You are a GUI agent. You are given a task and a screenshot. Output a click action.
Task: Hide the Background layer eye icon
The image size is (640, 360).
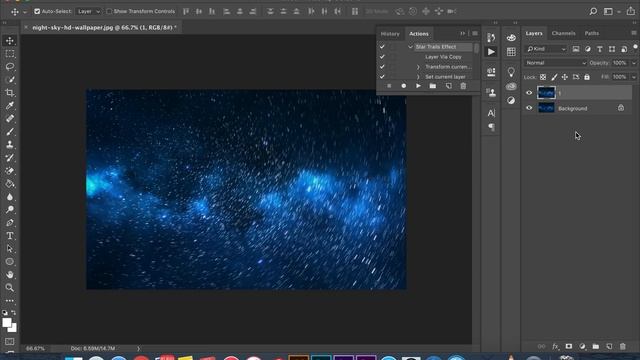point(529,108)
